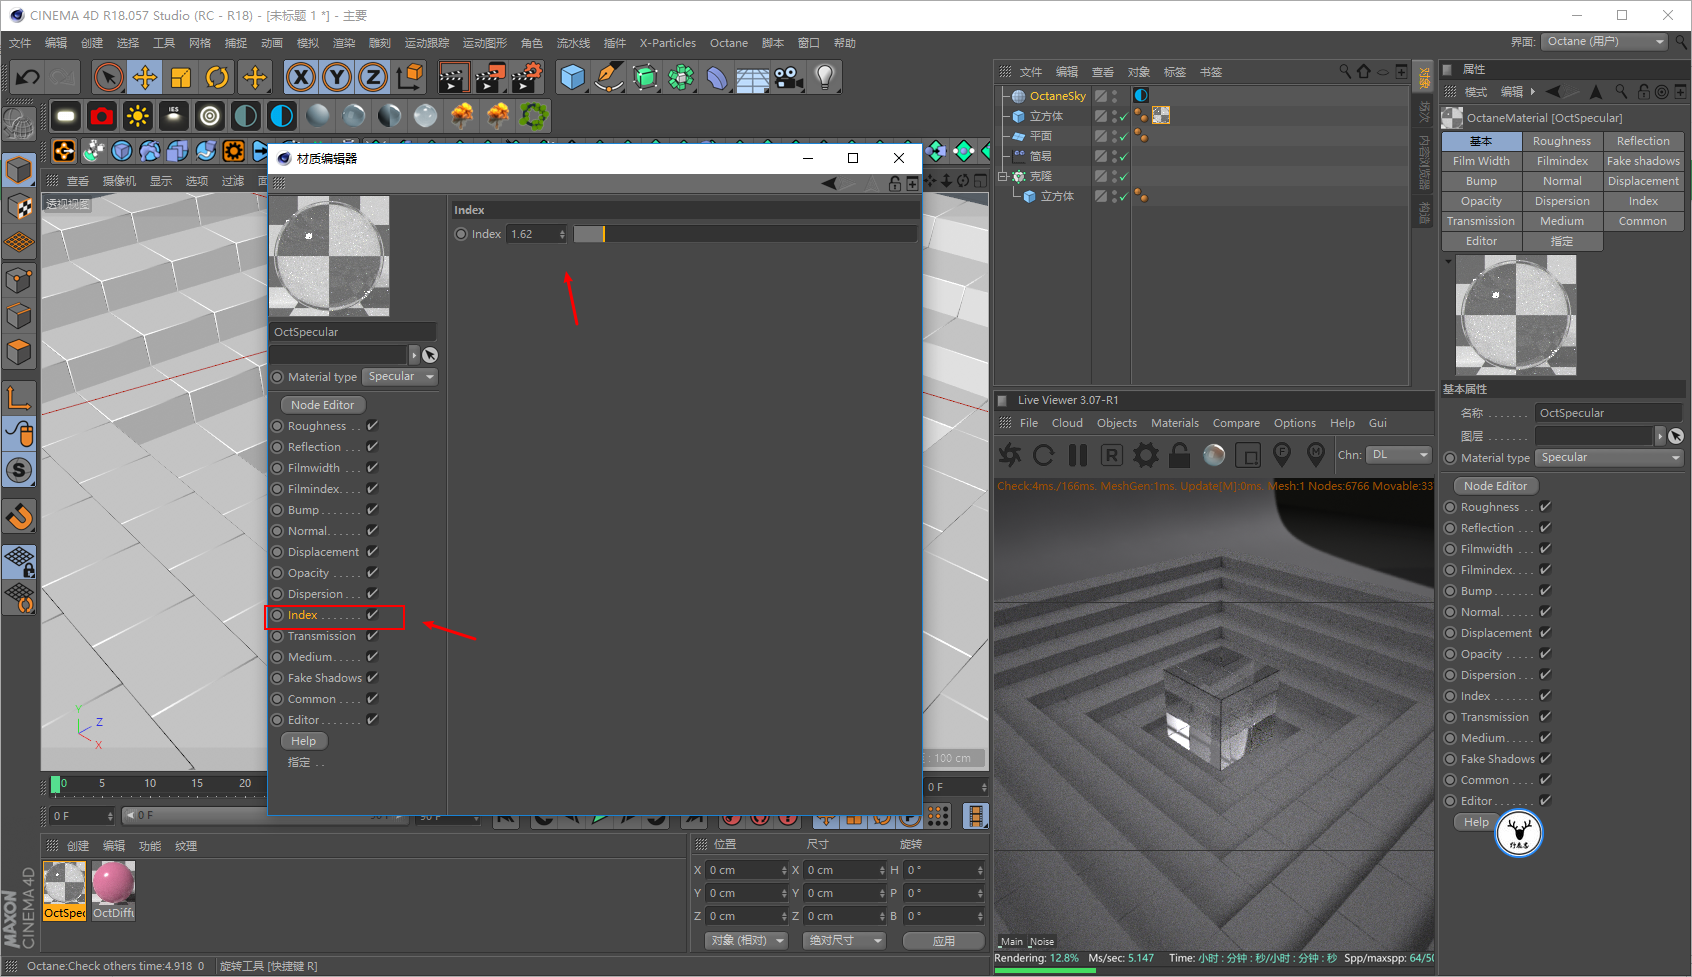Viewport: 1692px width, 977px height.
Task: Click material name field OctSpecular in Attributes
Action: coord(1609,413)
